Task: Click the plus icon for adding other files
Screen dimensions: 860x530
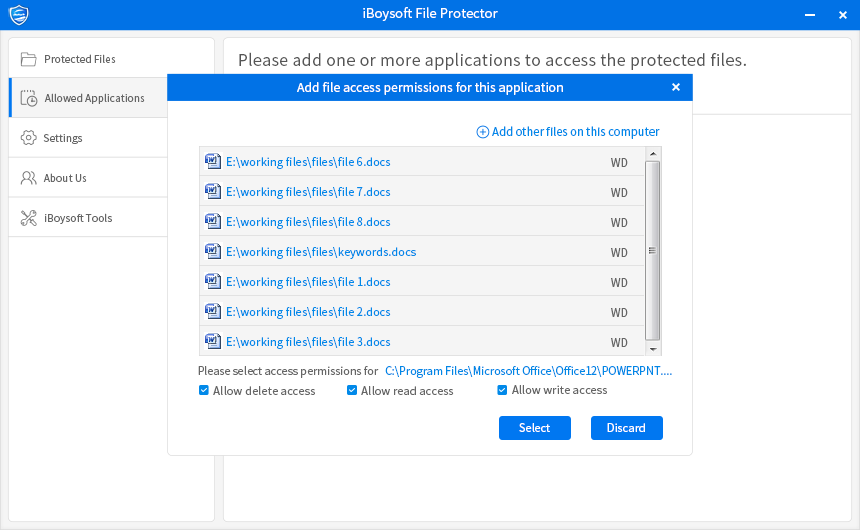Action: tap(483, 132)
